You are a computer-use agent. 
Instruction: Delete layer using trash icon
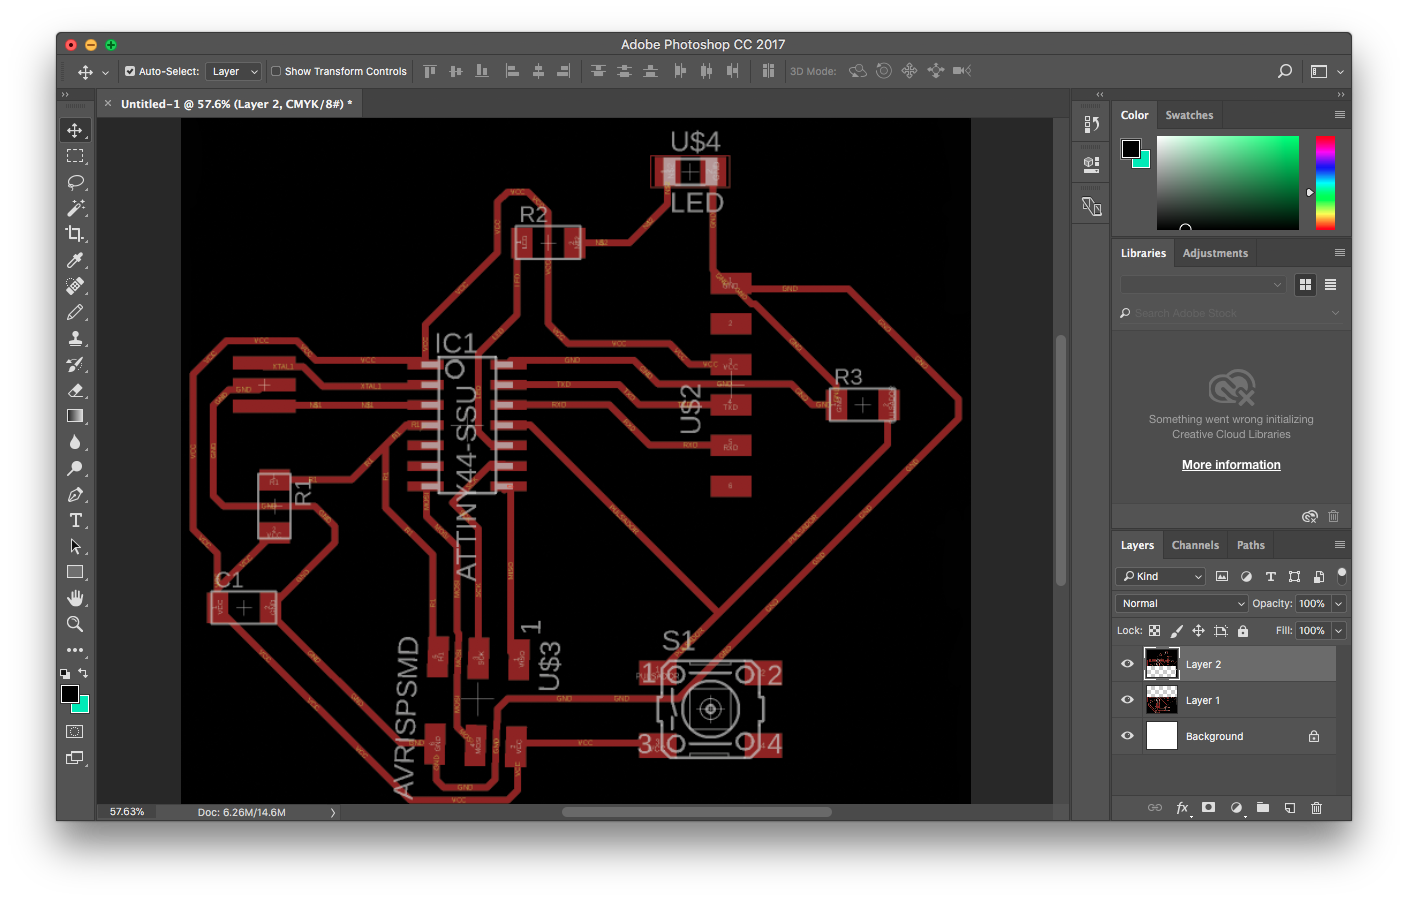[1316, 808]
